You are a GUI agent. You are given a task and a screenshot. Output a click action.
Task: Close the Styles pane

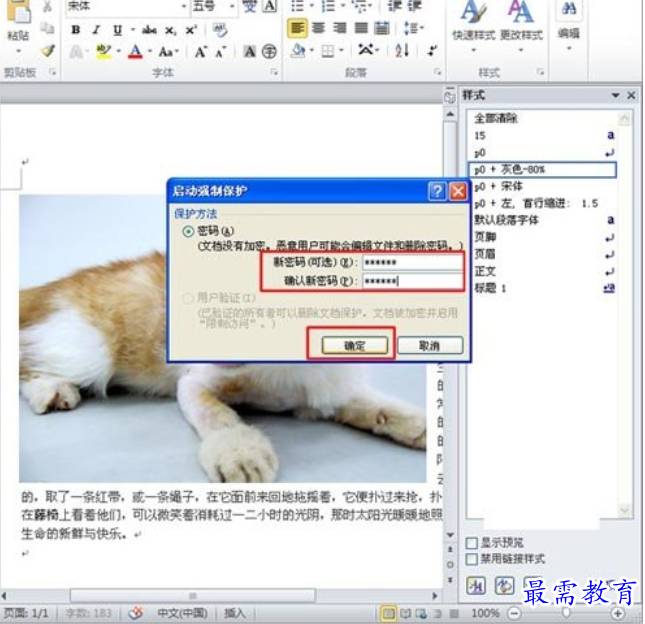631,96
